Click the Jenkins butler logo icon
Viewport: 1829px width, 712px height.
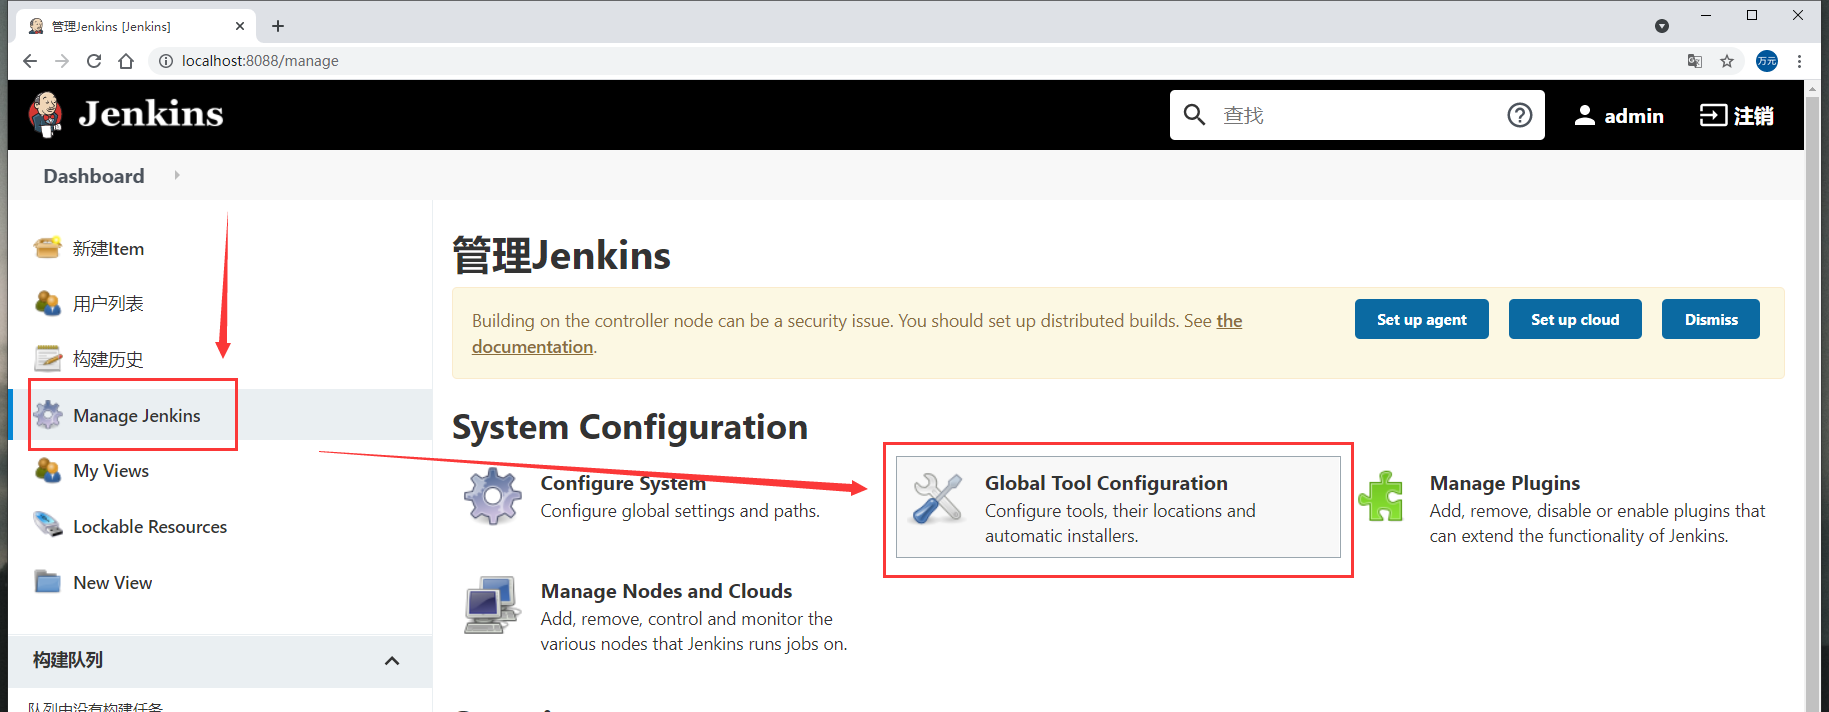click(x=46, y=114)
